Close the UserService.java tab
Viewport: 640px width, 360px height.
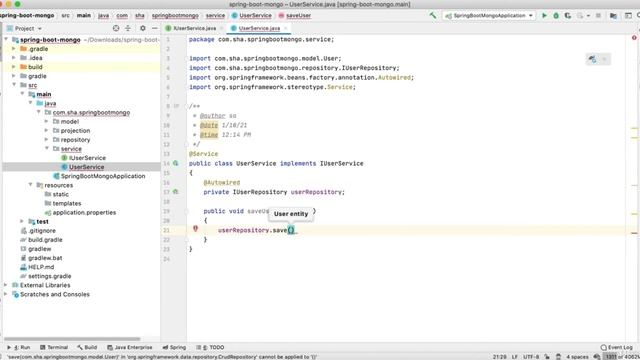pos(286,28)
